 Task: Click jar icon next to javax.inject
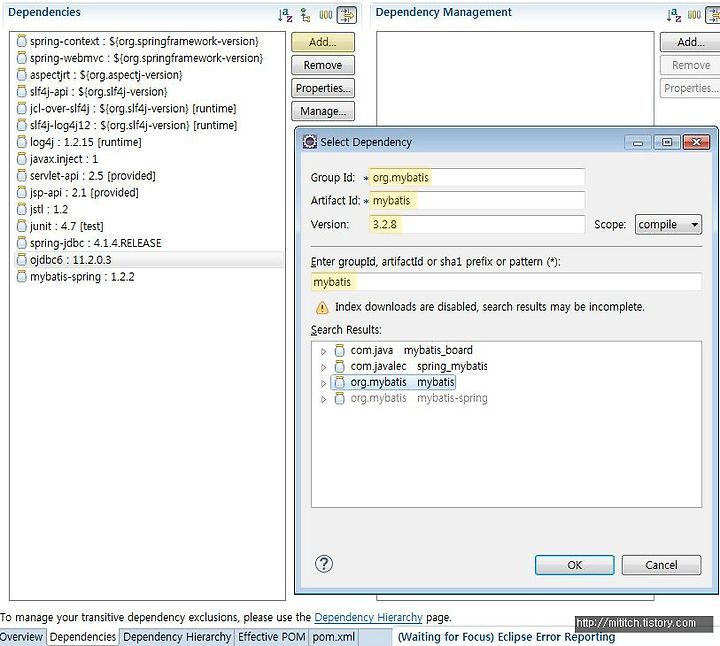(x=21, y=159)
